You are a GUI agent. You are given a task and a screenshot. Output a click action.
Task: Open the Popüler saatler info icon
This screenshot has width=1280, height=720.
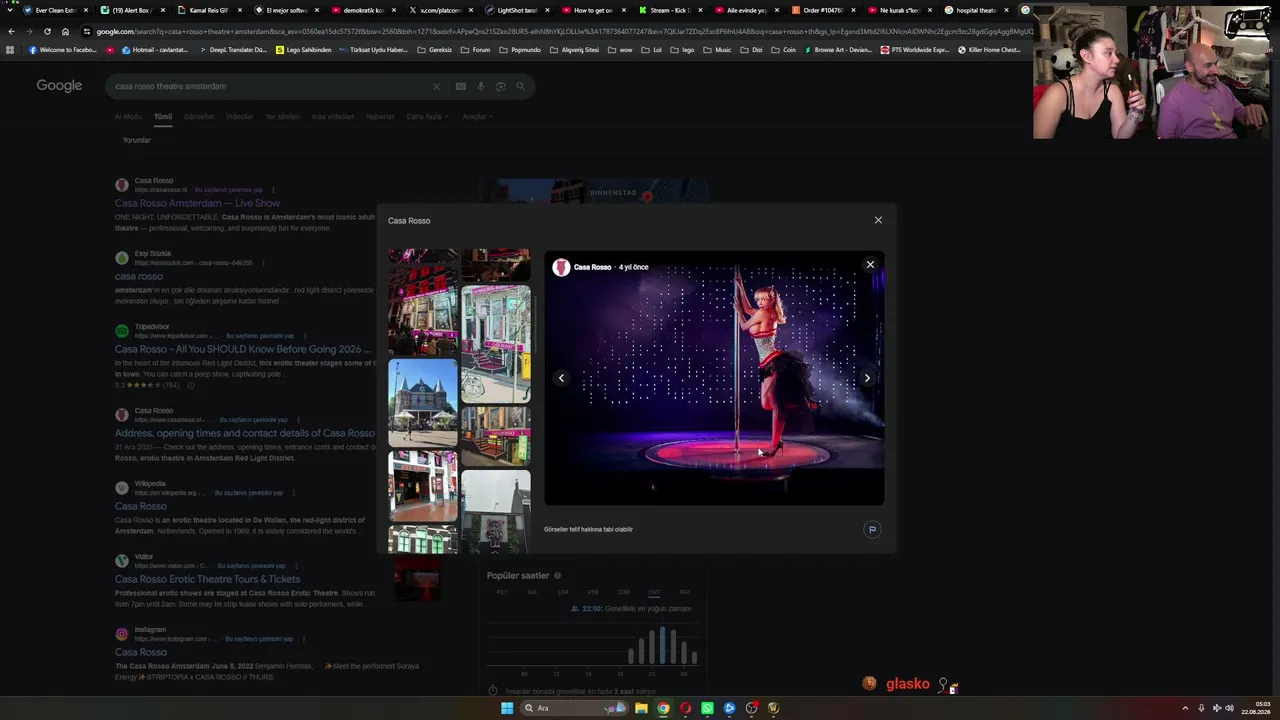pos(557,576)
